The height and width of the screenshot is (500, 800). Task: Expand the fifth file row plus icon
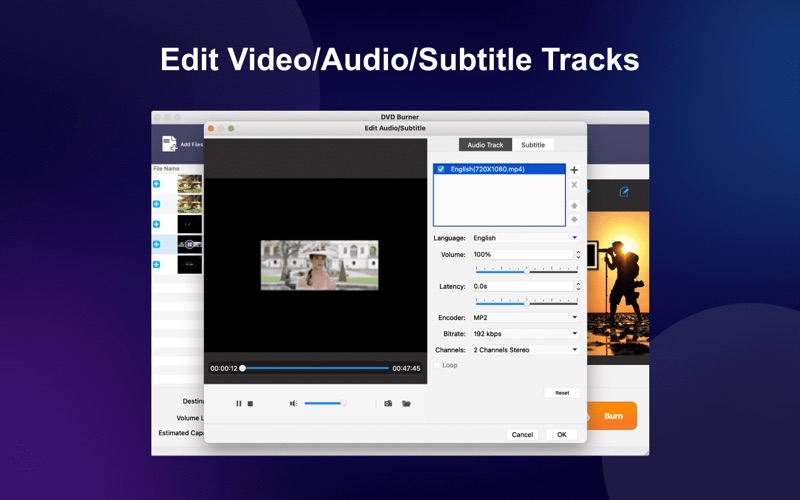pos(157,264)
